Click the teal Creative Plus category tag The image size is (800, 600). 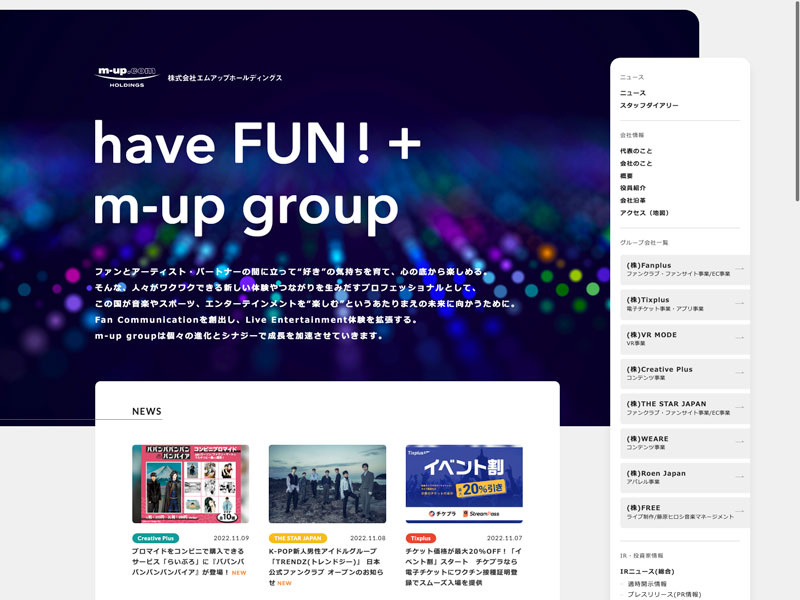155,538
